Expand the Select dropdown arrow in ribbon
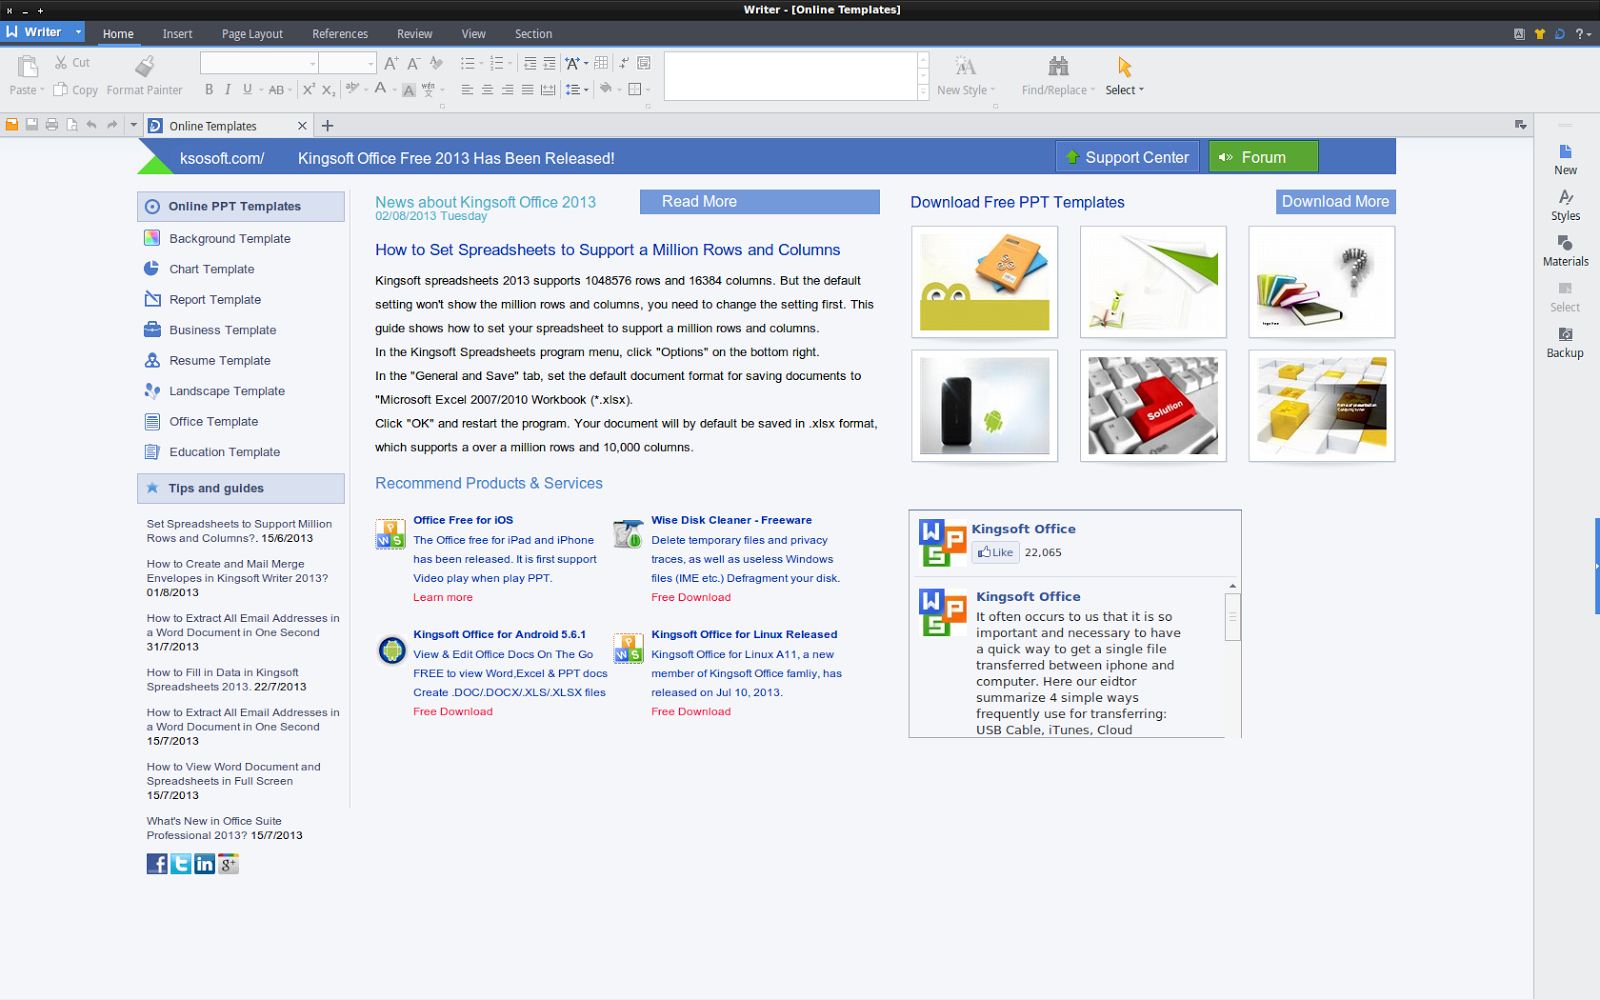The width and height of the screenshot is (1600, 1000). pyautogui.click(x=1141, y=90)
